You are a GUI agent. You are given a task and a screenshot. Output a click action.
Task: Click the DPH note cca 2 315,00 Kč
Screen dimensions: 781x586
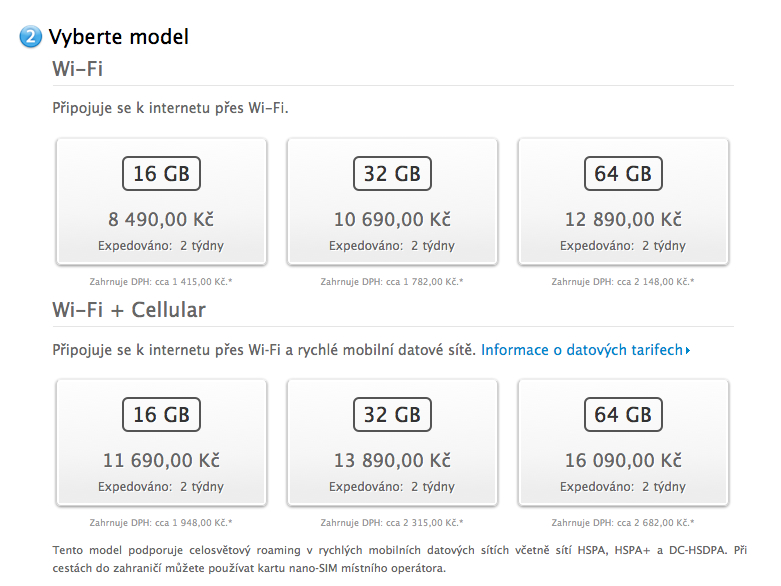click(x=392, y=522)
